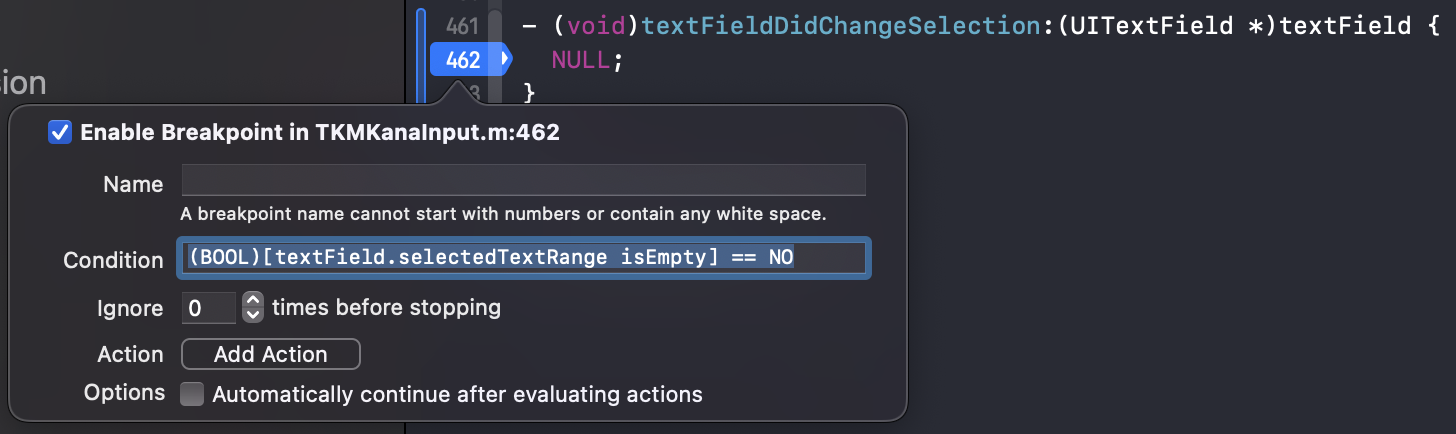Viewport: 1456px width, 434px height.
Task: Click line number 461 in the gutter
Action: tap(463, 24)
